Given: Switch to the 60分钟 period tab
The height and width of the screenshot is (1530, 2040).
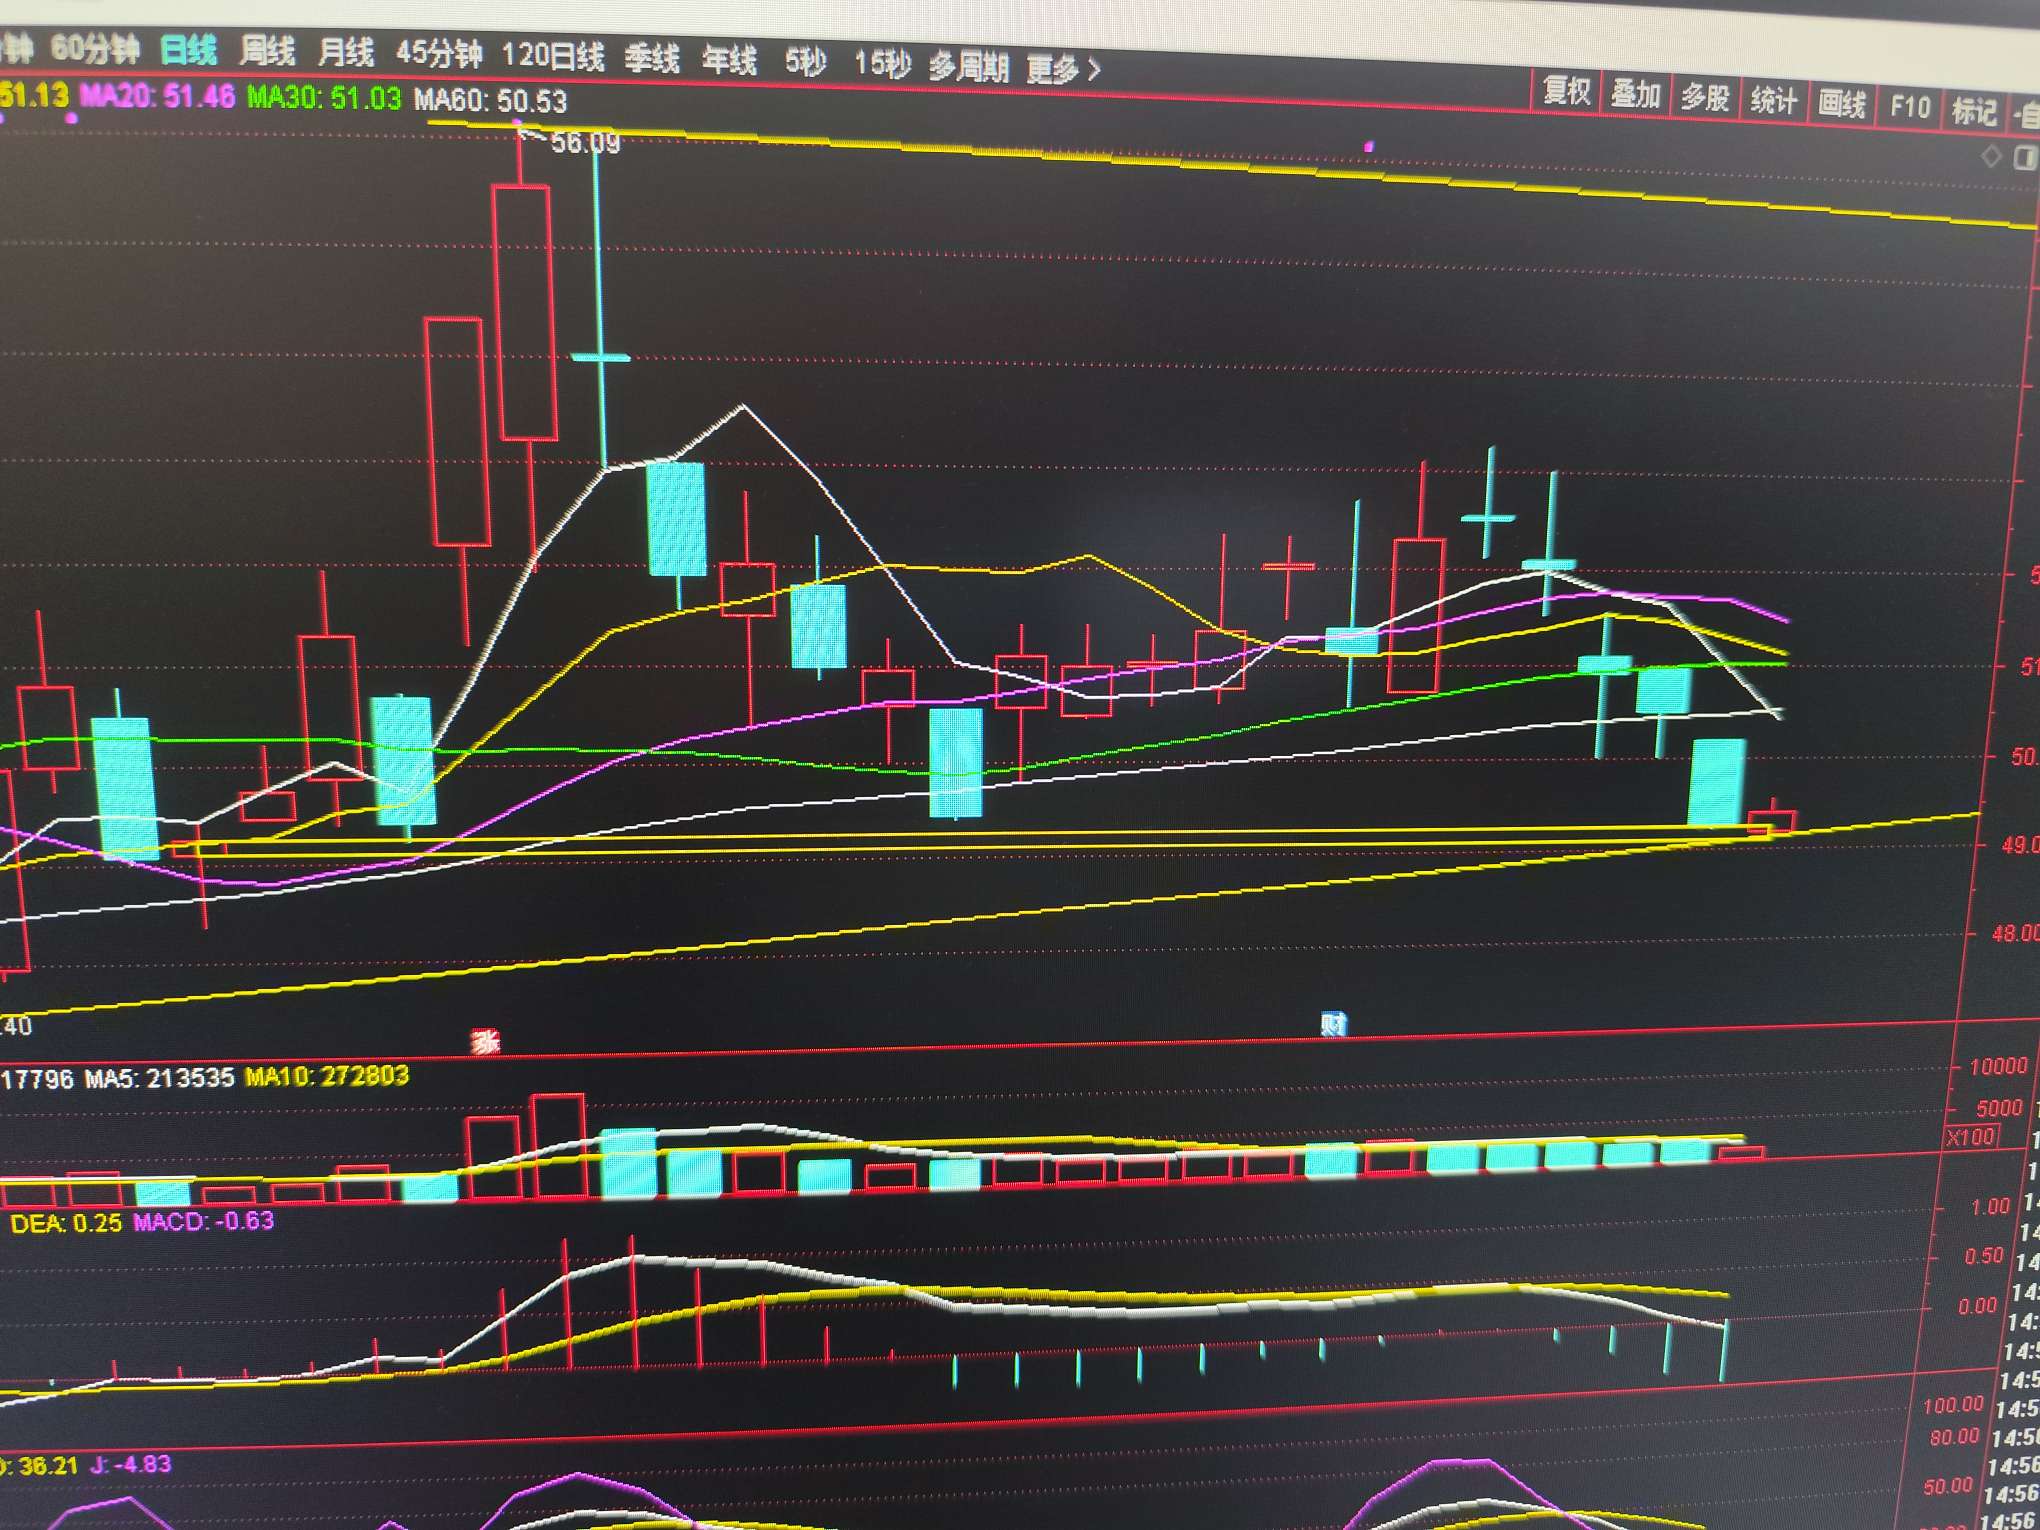Looking at the screenshot, I should (x=95, y=48).
